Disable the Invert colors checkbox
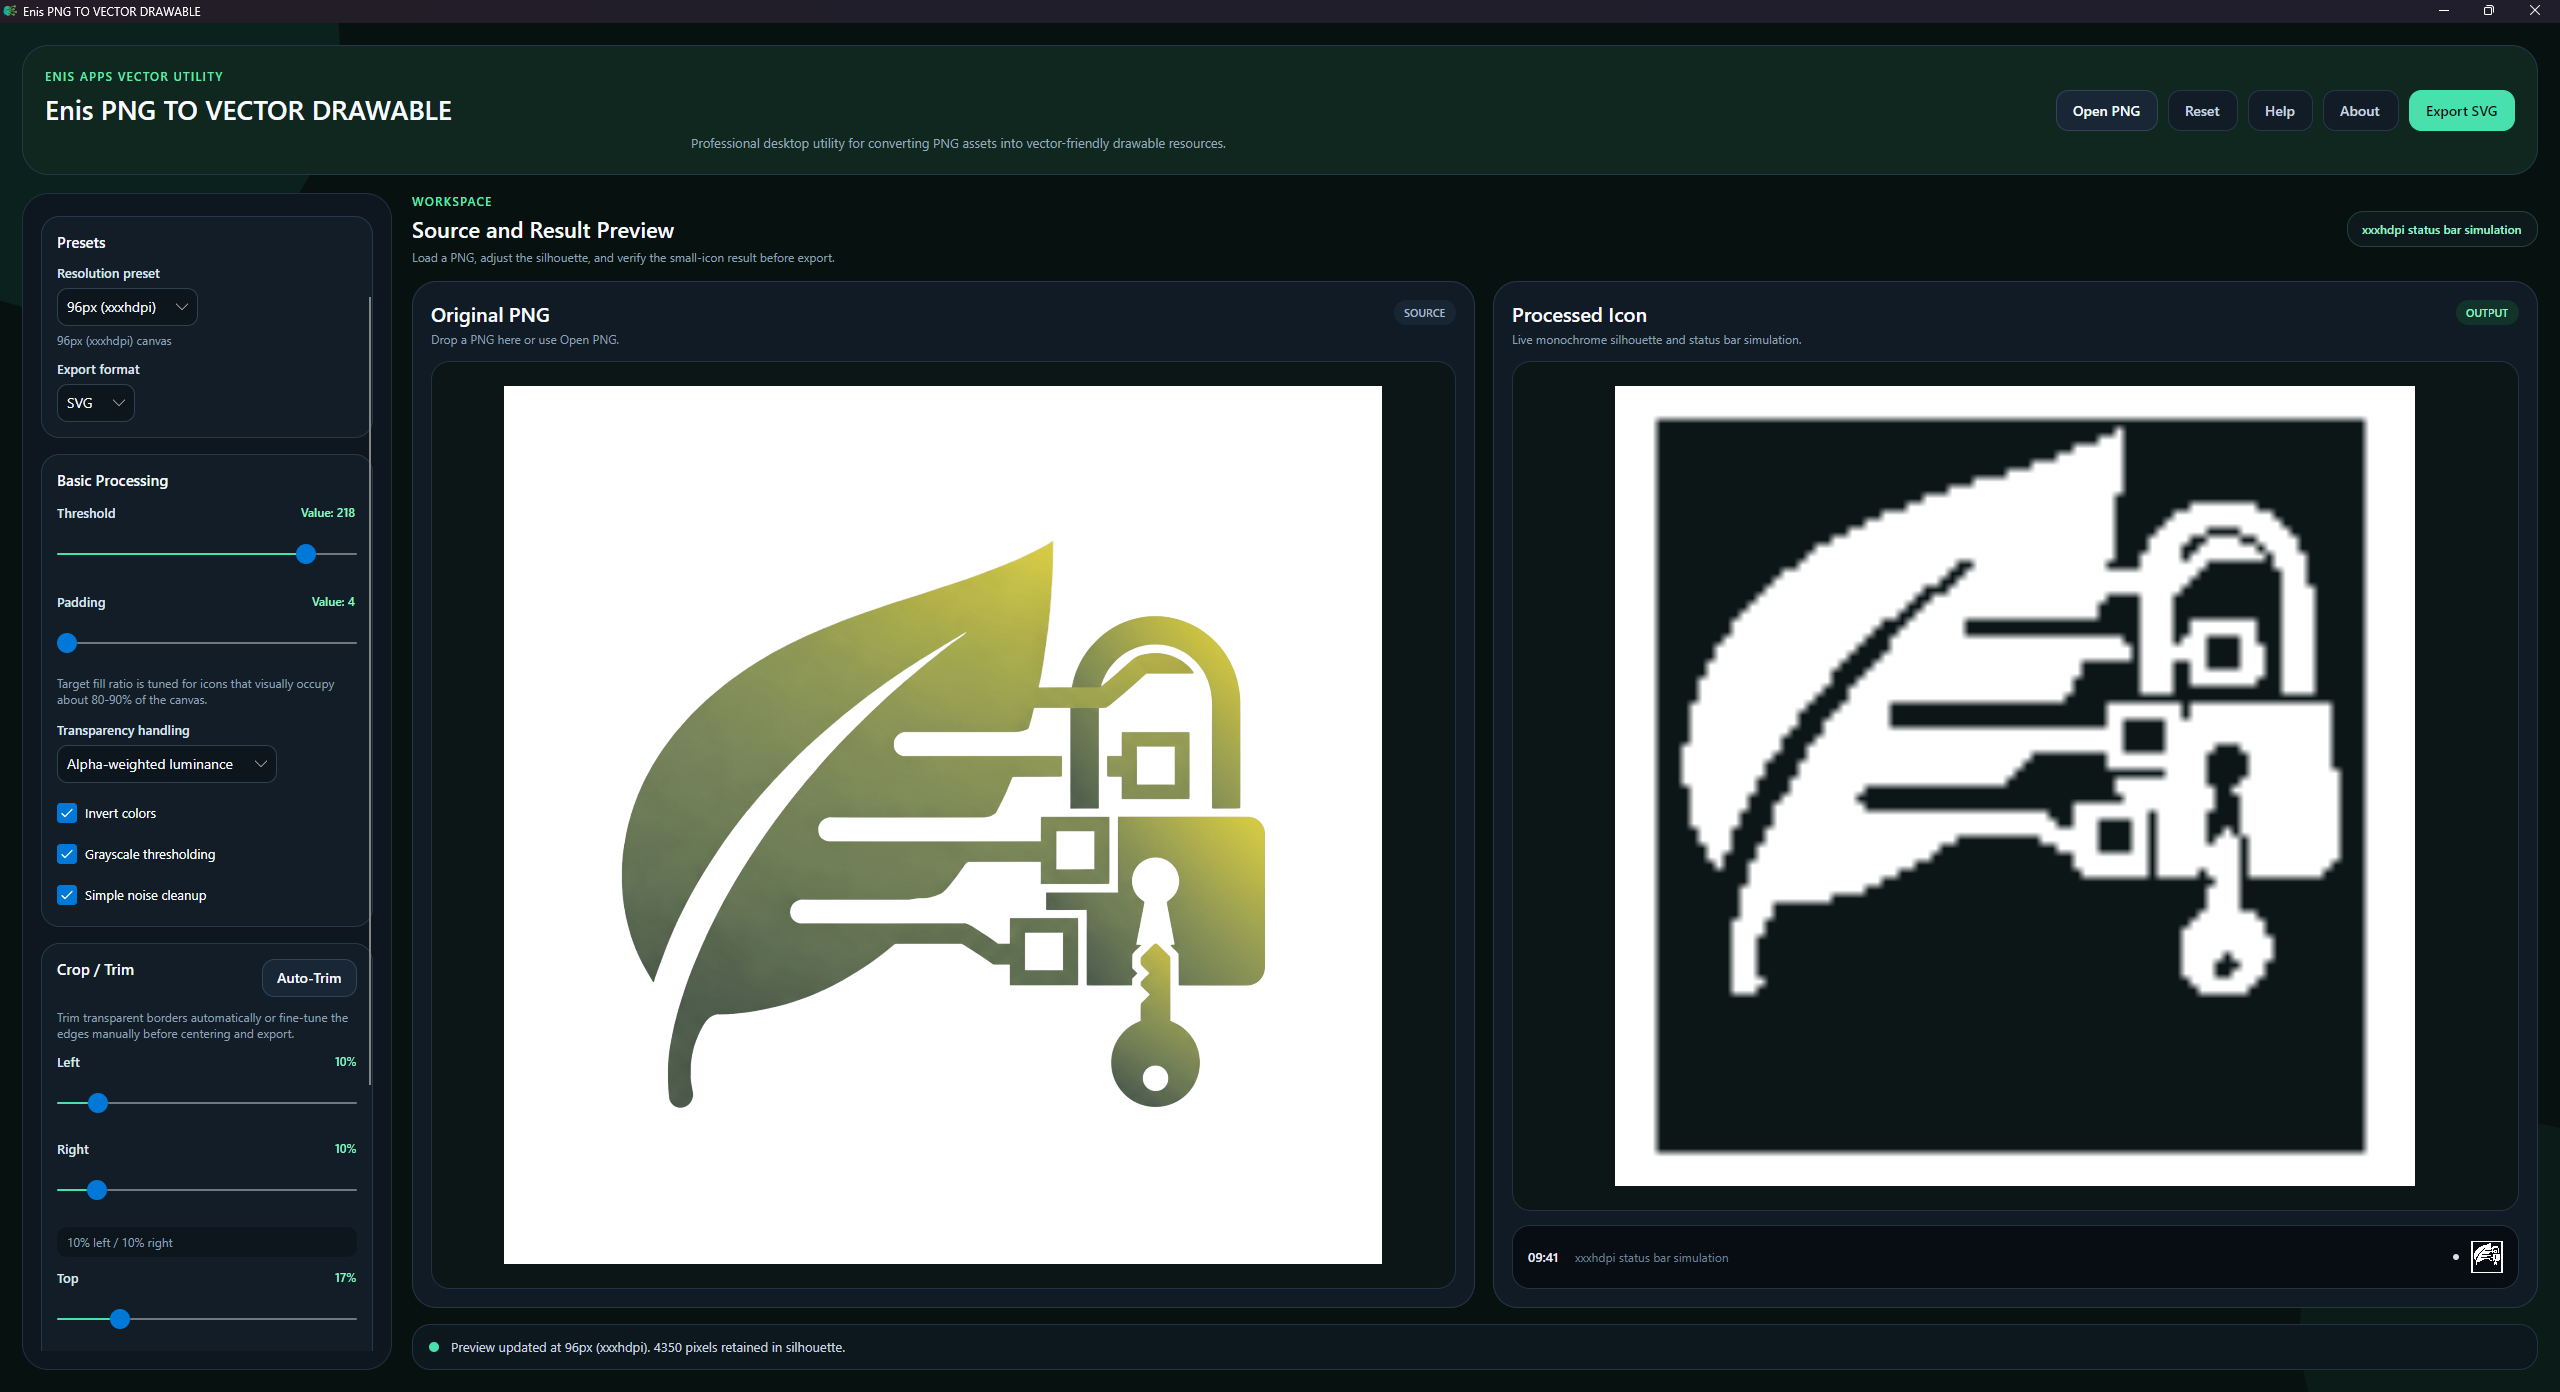 coord(67,813)
